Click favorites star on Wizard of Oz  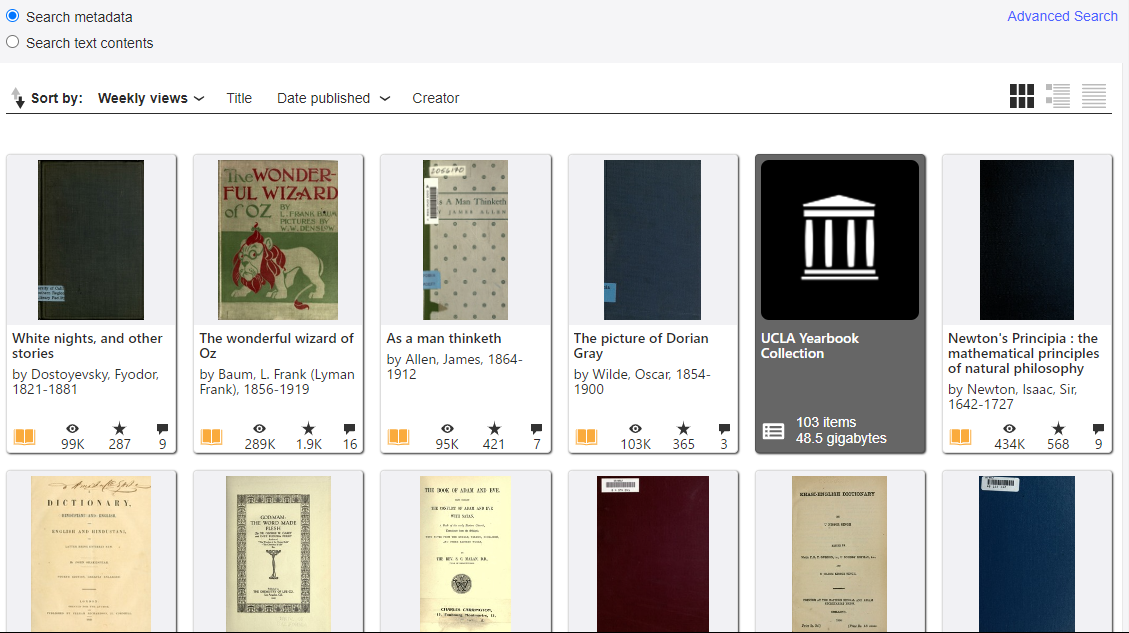tap(308, 429)
